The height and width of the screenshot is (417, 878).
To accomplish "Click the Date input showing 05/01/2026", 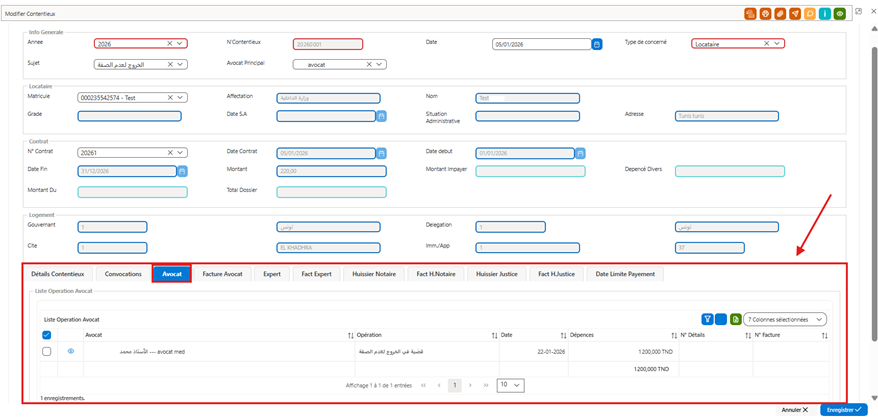I will tap(541, 44).
